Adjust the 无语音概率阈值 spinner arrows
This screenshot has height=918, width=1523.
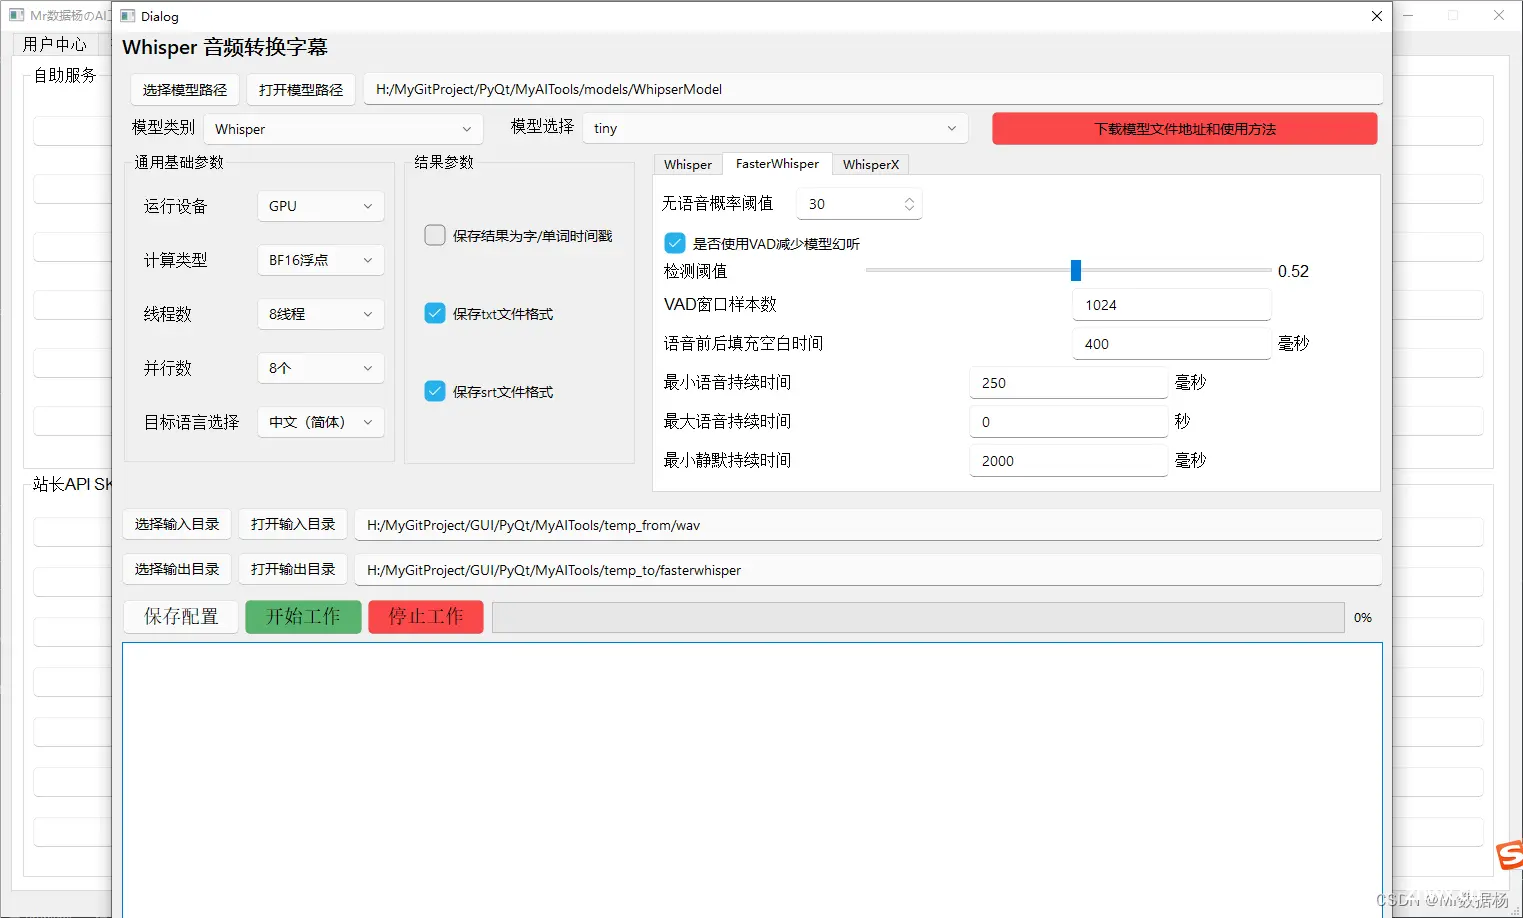909,204
